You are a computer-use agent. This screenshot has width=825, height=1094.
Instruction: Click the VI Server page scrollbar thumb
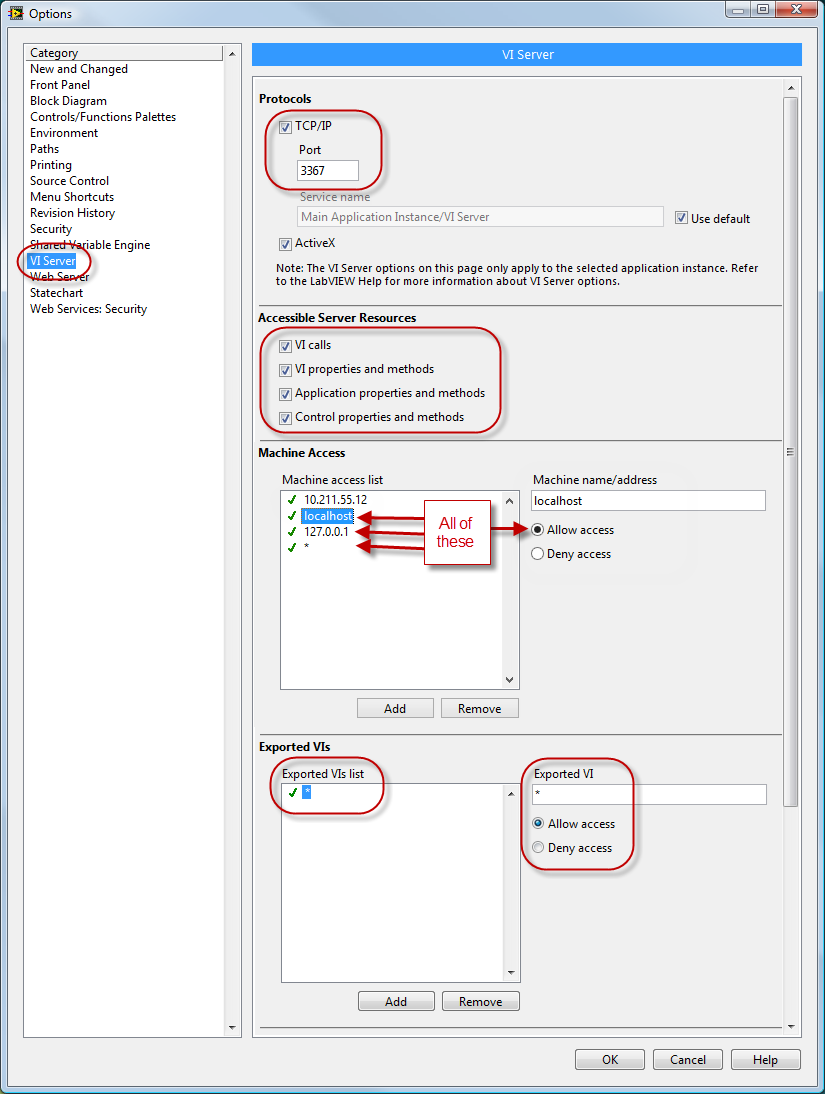[x=790, y=452]
